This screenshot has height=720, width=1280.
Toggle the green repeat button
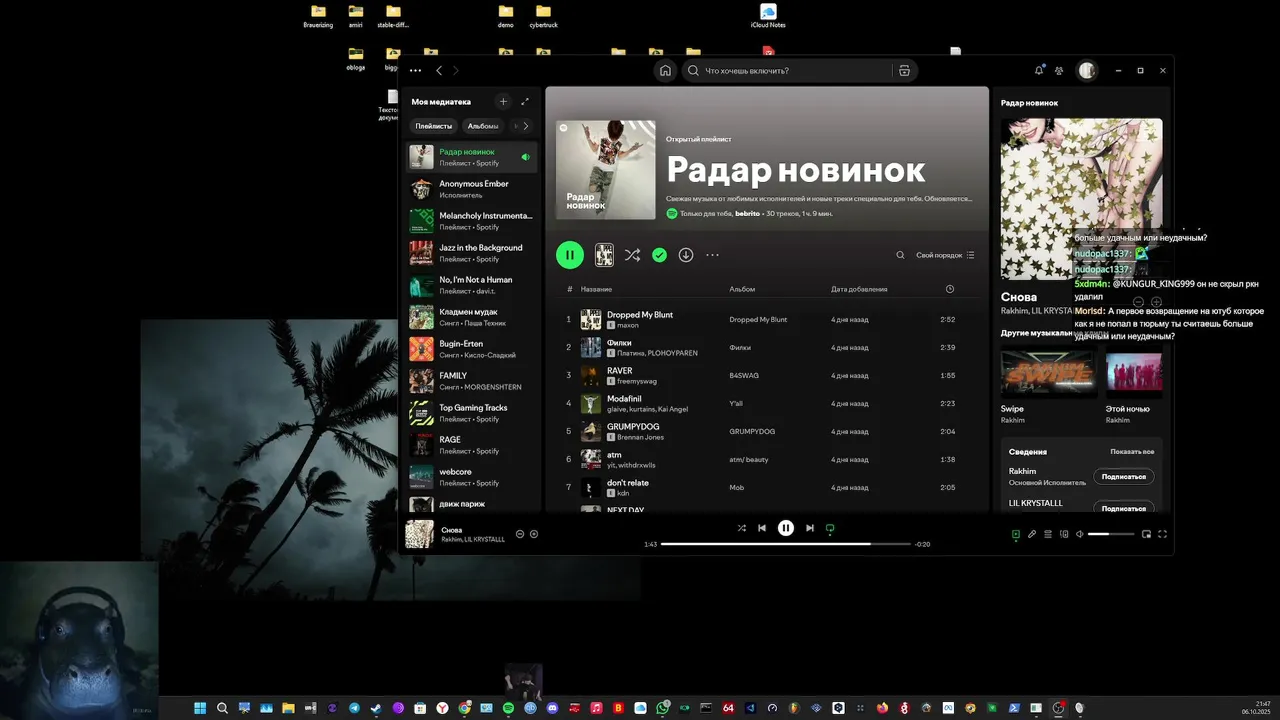coord(830,528)
